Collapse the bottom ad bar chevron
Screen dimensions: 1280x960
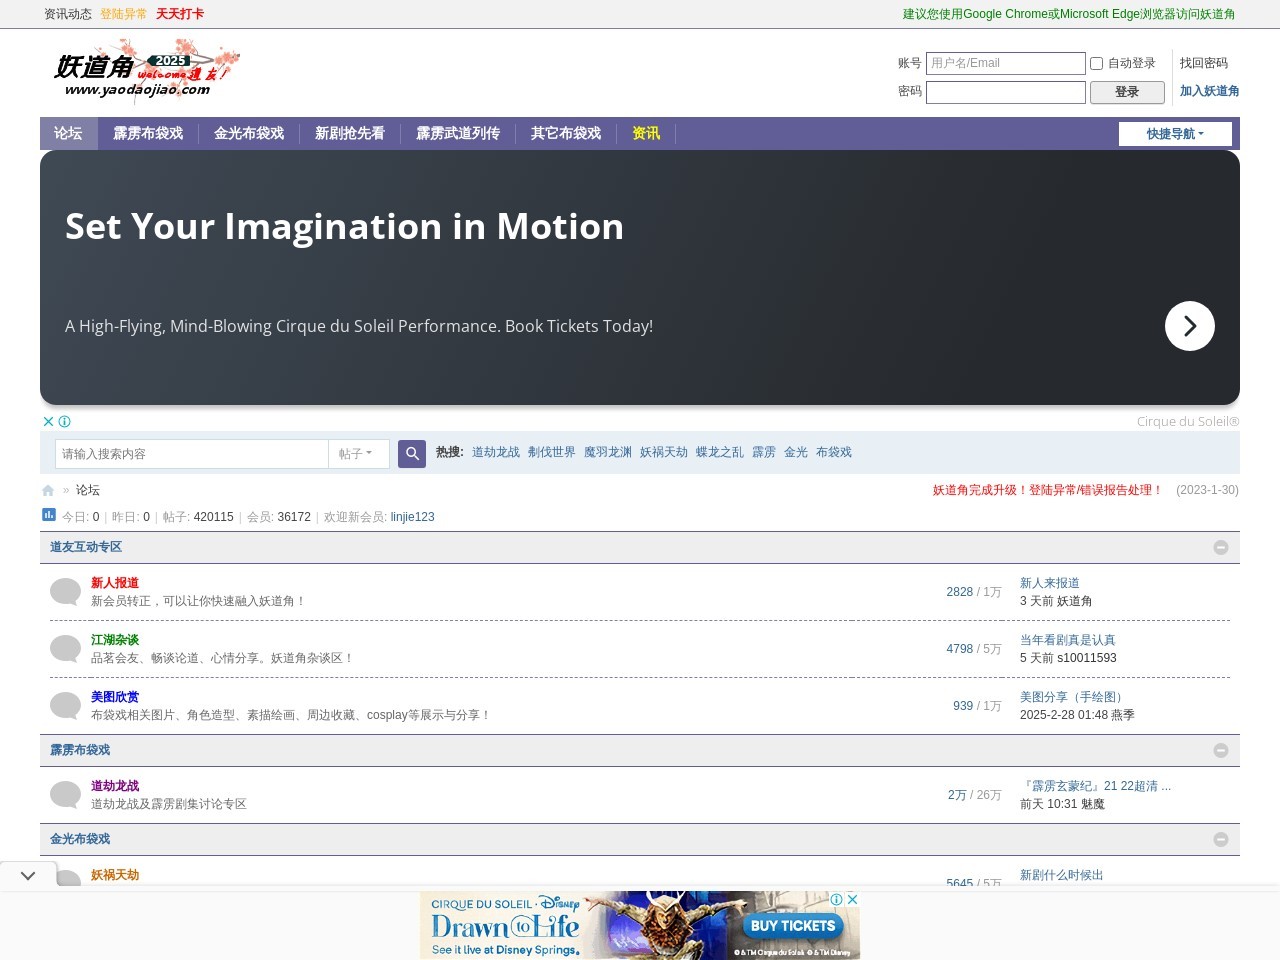coord(28,875)
